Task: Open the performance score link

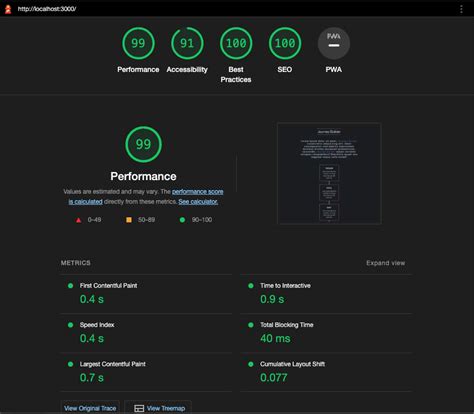Action: click(x=146, y=197)
